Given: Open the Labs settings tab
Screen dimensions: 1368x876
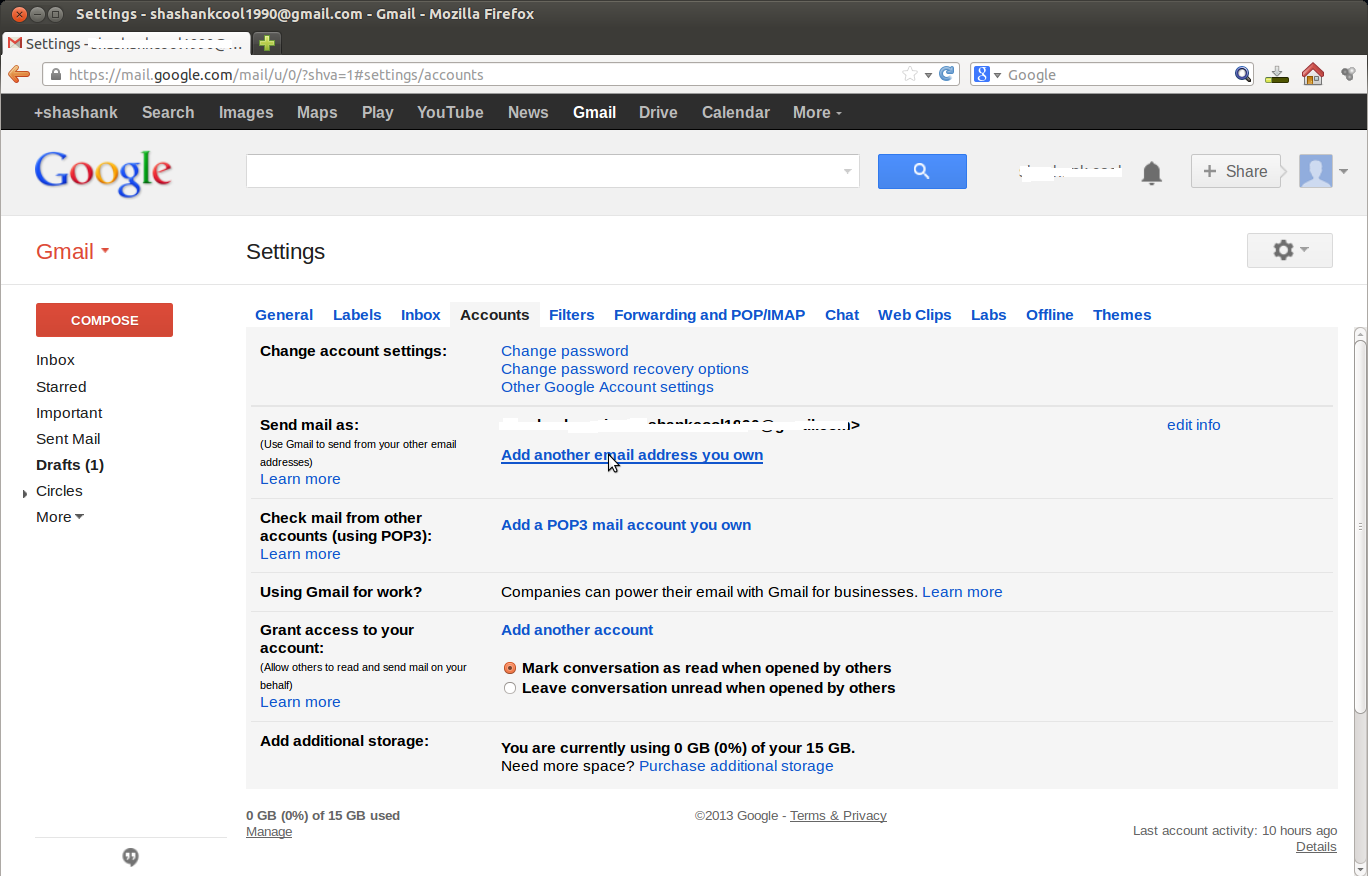Looking at the screenshot, I should pos(989,315).
